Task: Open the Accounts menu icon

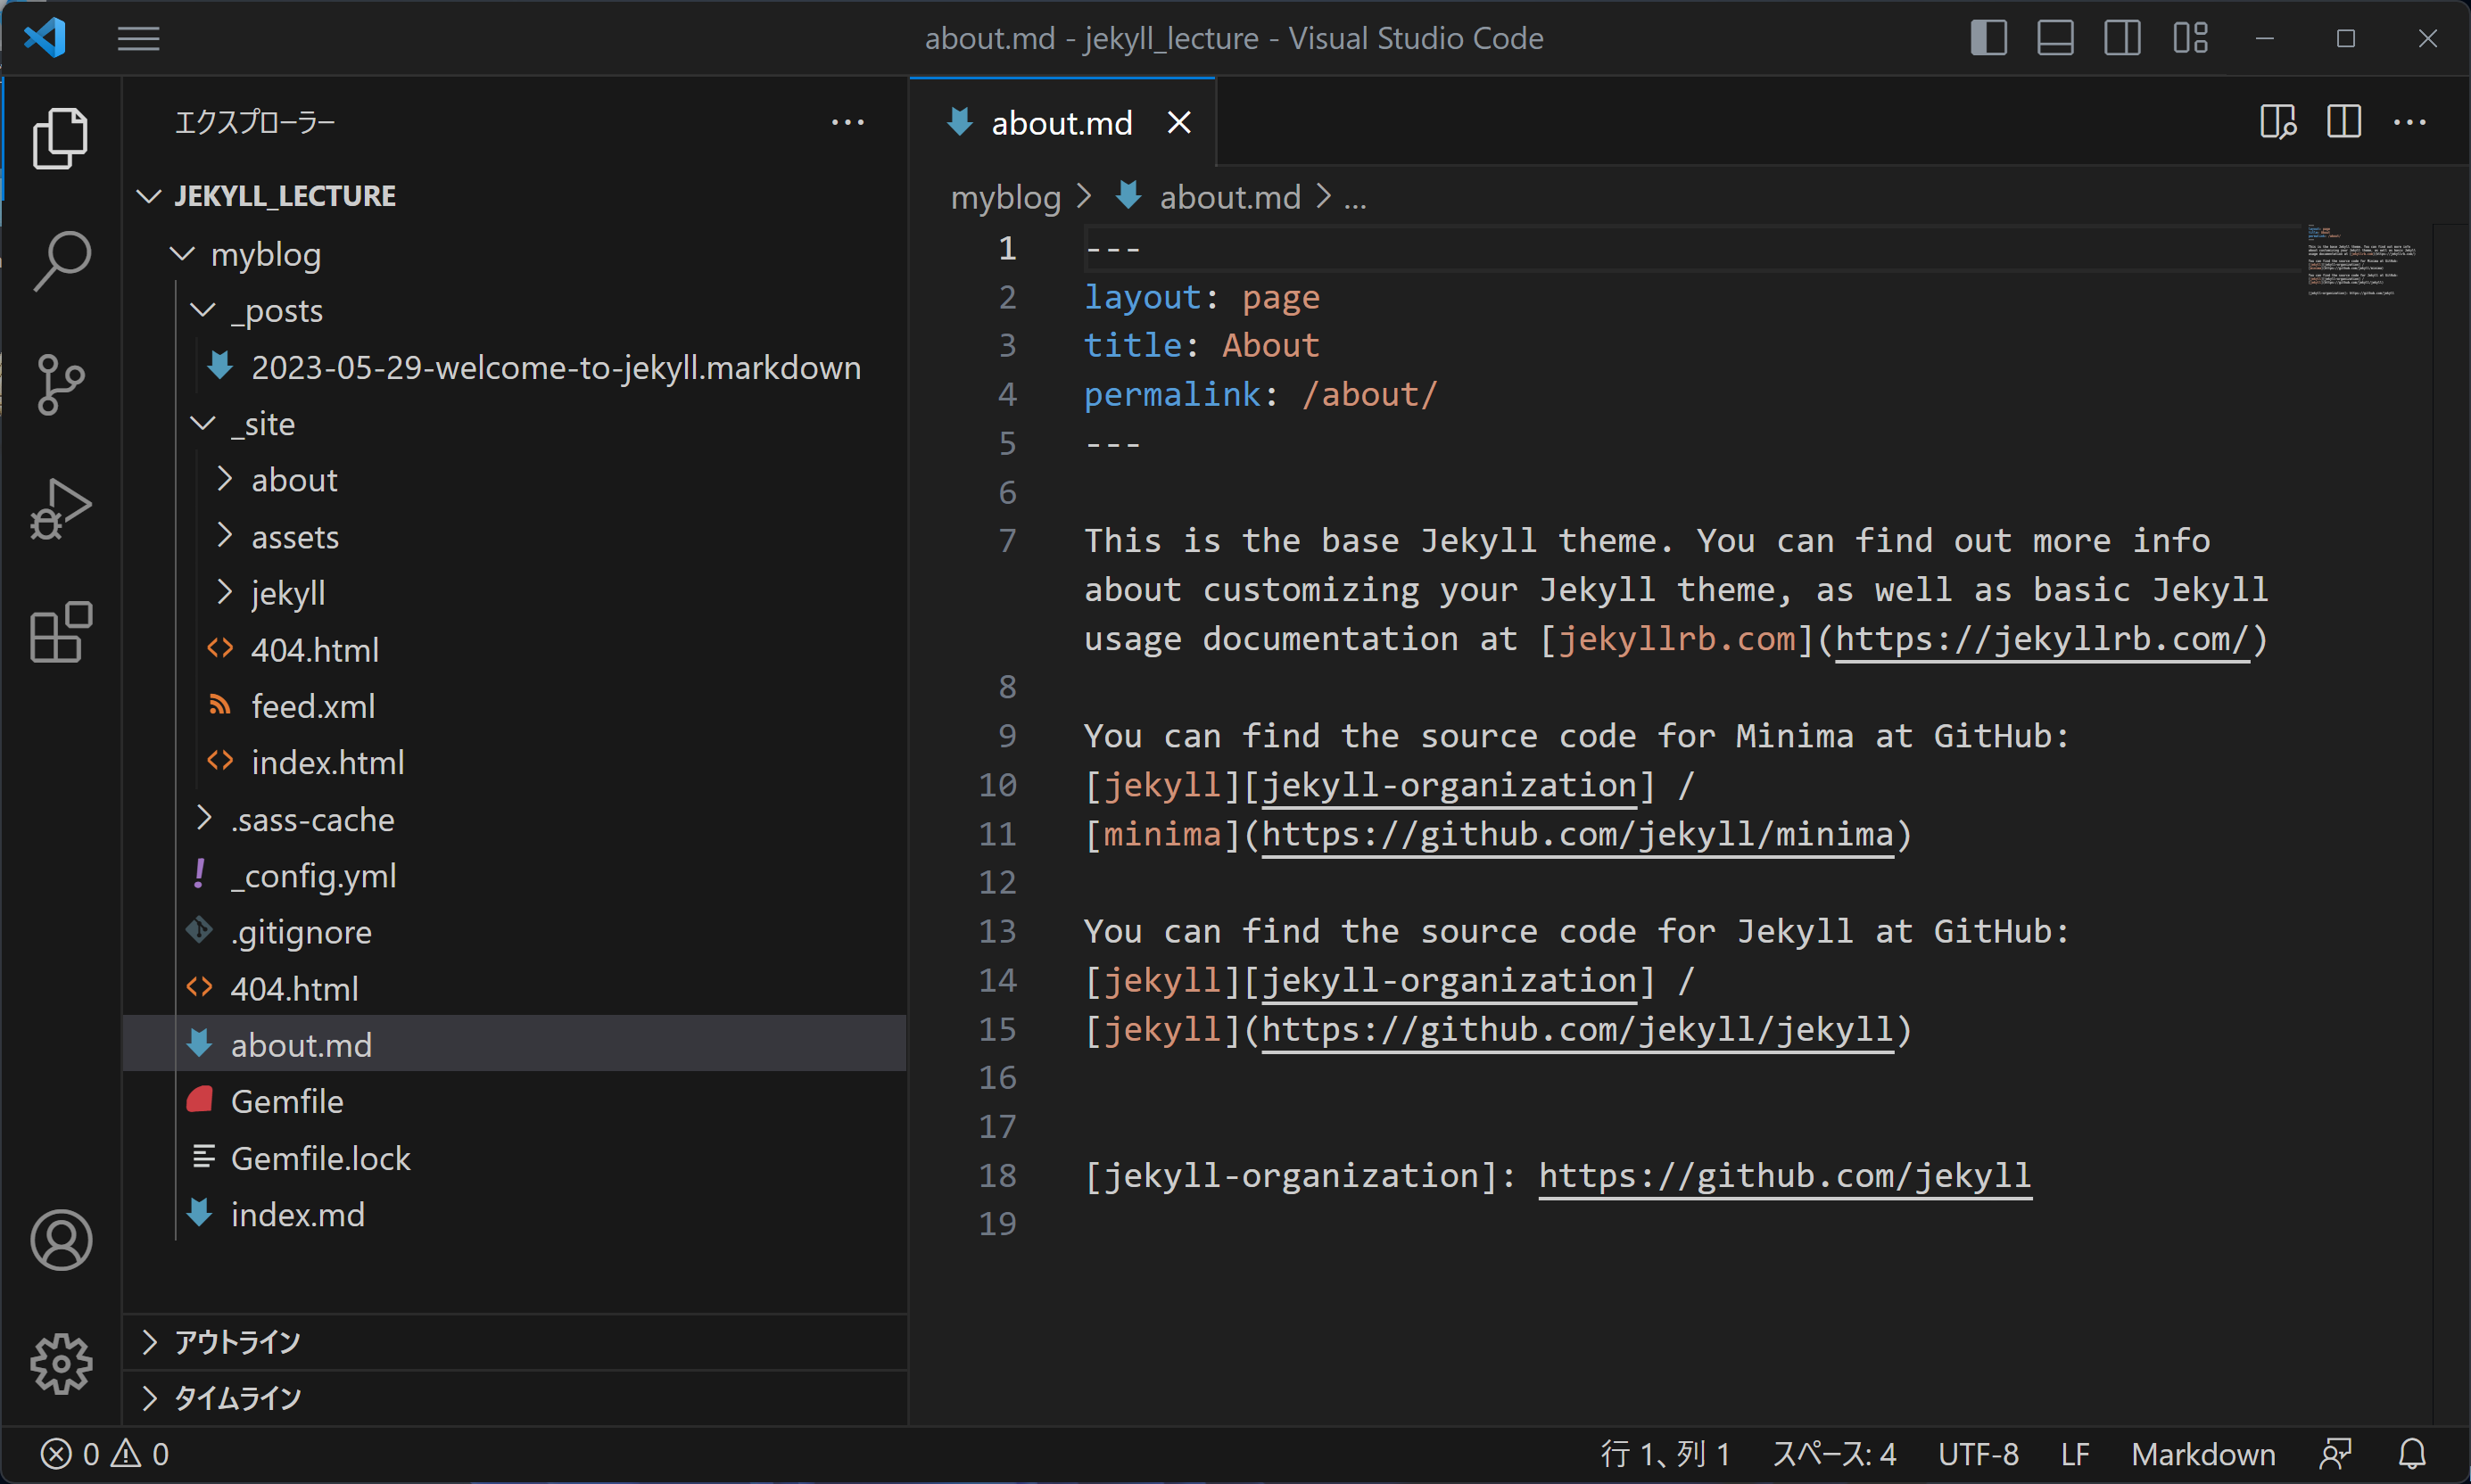Action: [61, 1240]
